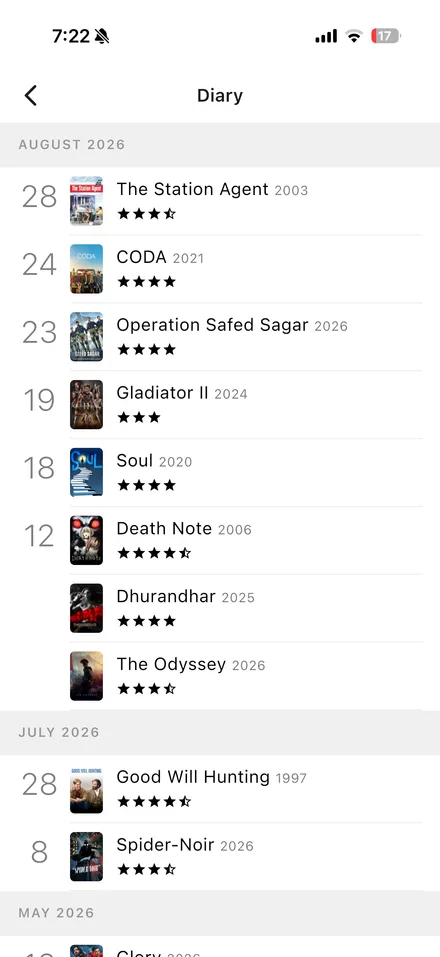Open The Station Agent poster thumbnail
The width and height of the screenshot is (440, 957).
point(86,201)
